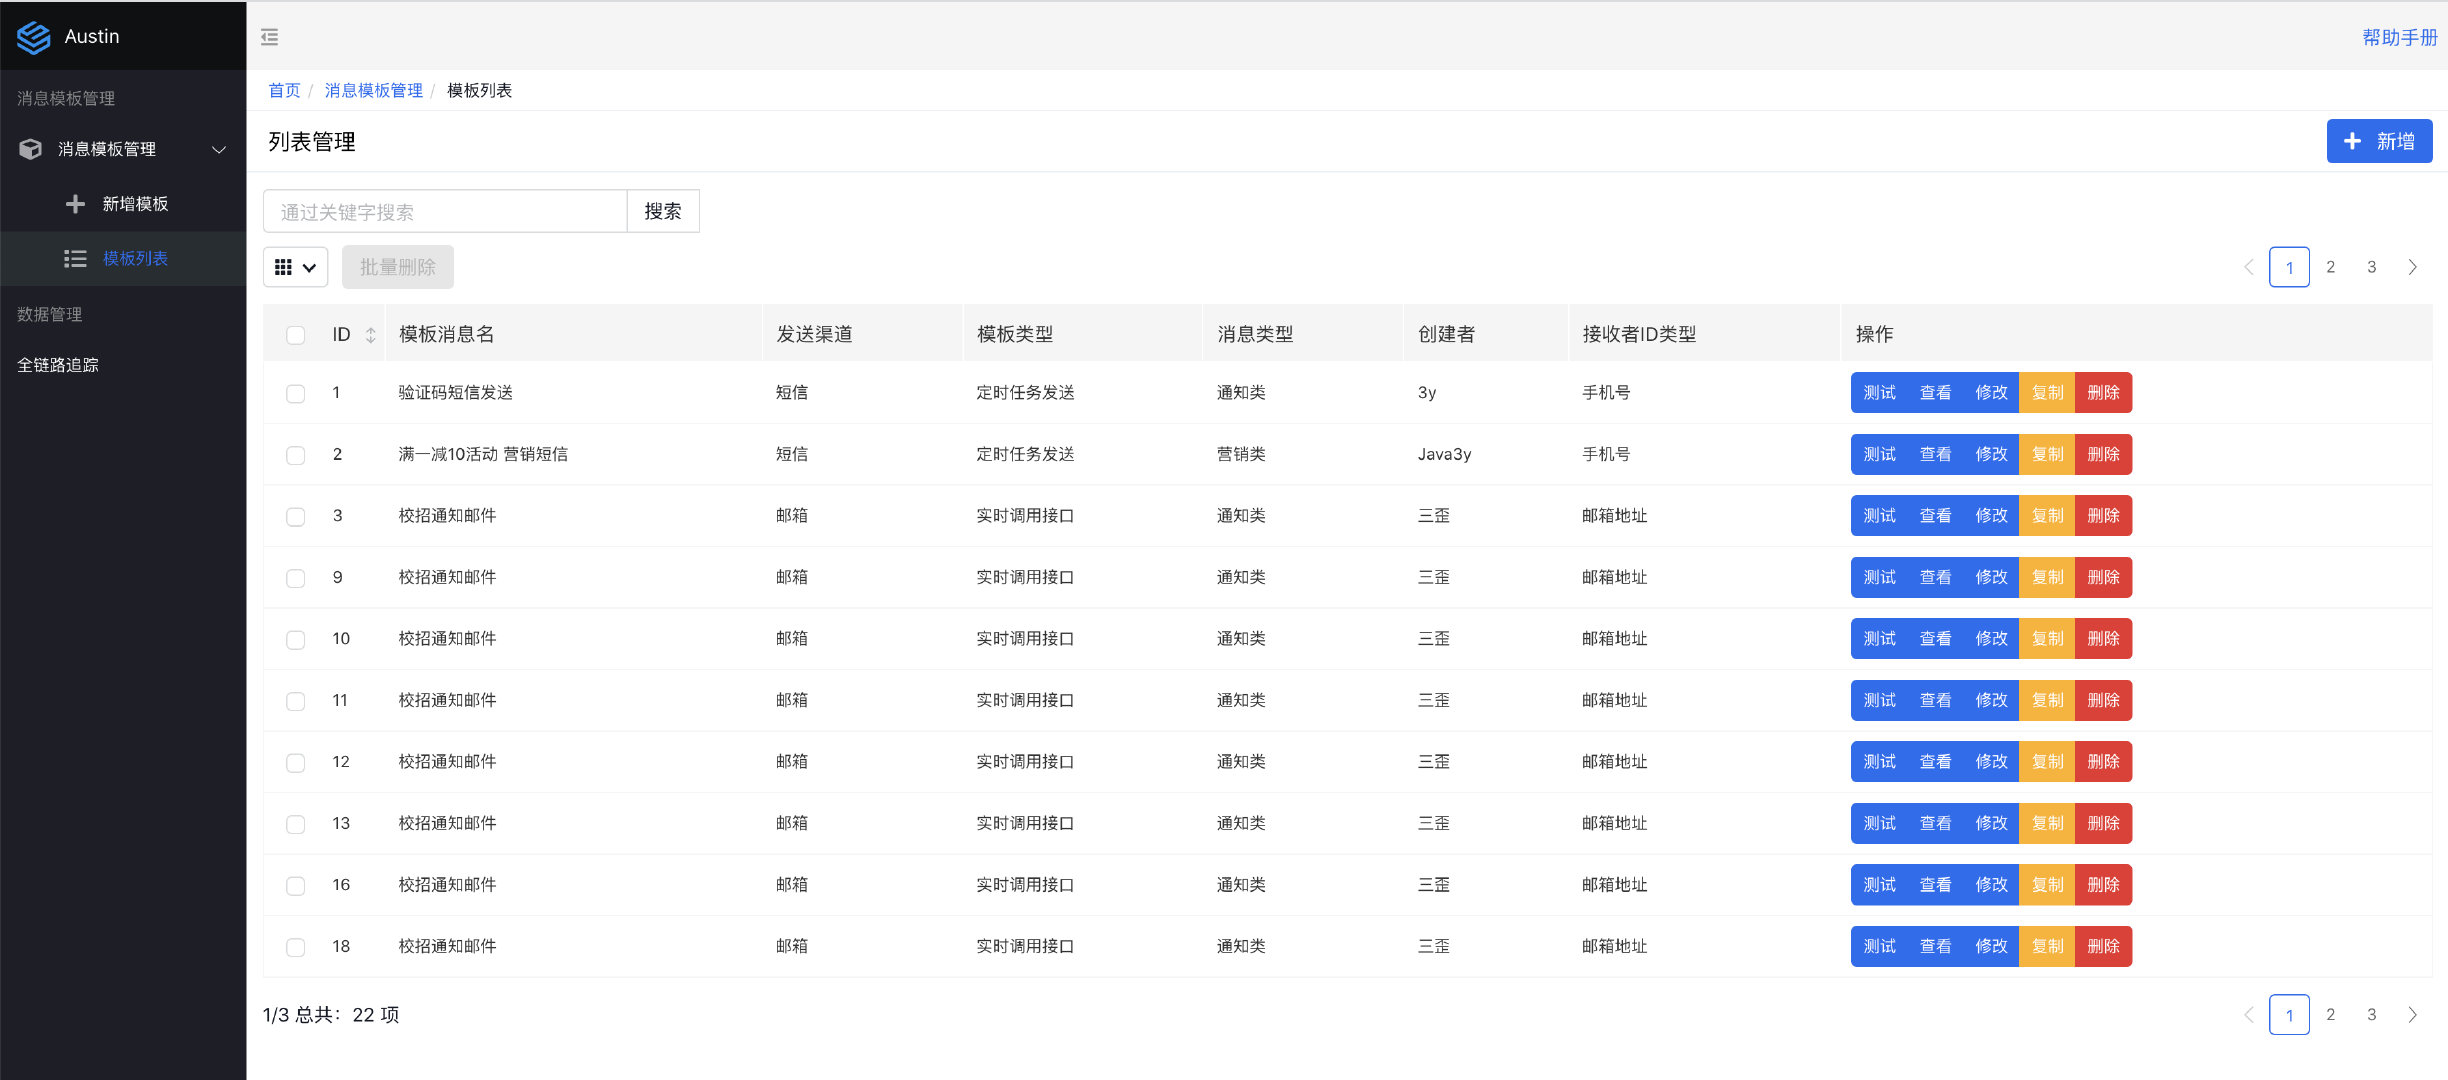The width and height of the screenshot is (2448, 1080).
Task: Select checkbox for row ID 18
Action: point(295,947)
